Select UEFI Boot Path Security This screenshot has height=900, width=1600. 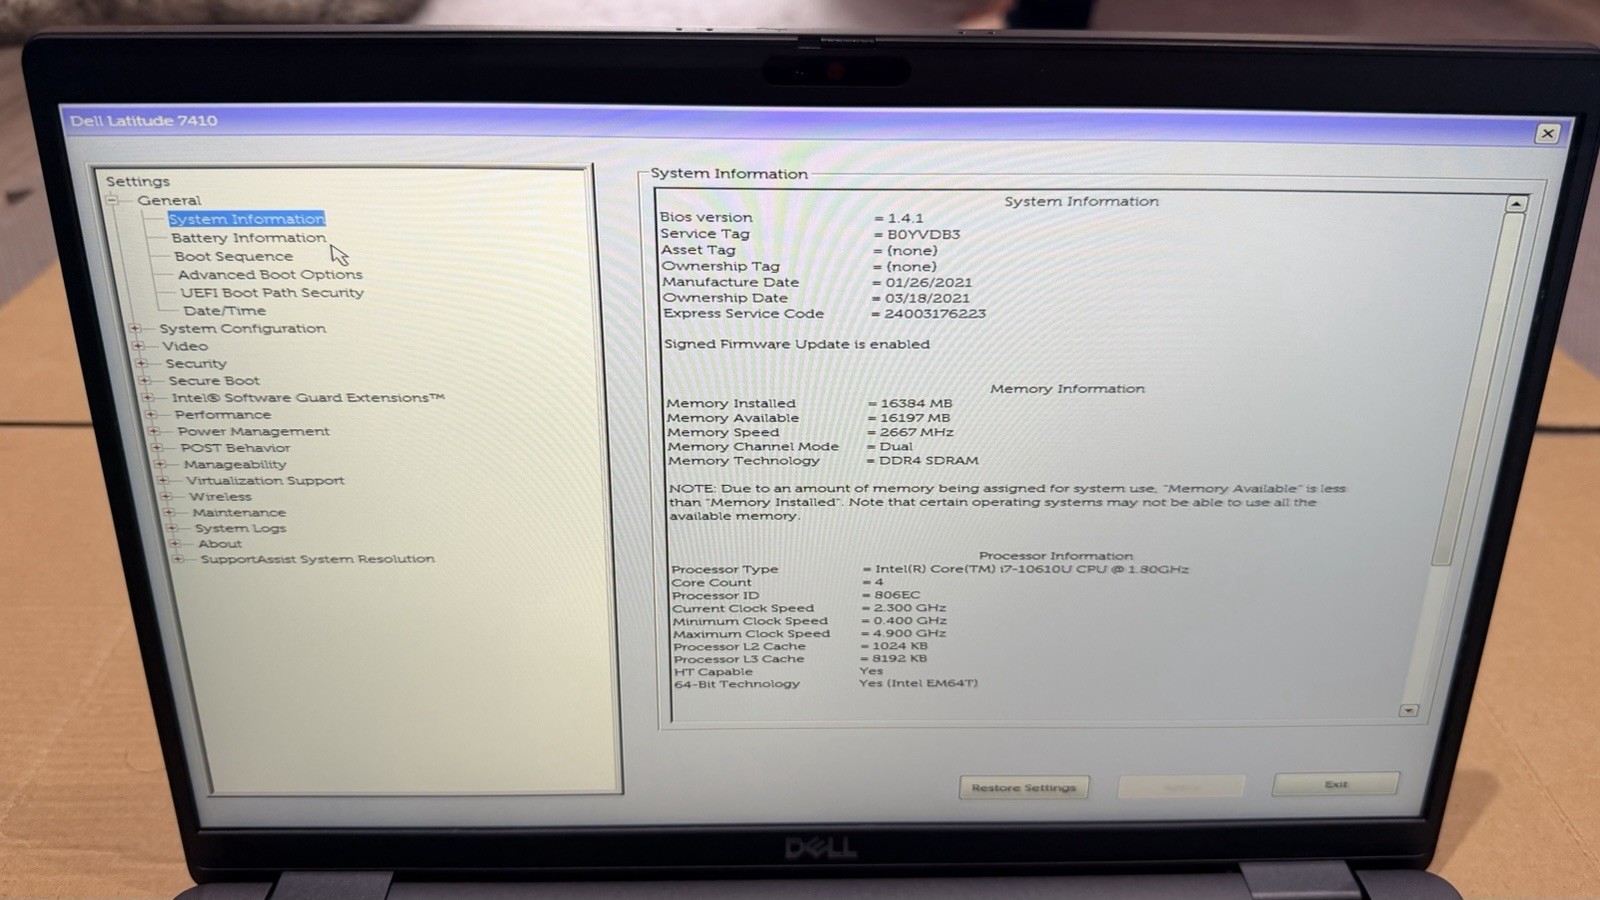tap(272, 293)
